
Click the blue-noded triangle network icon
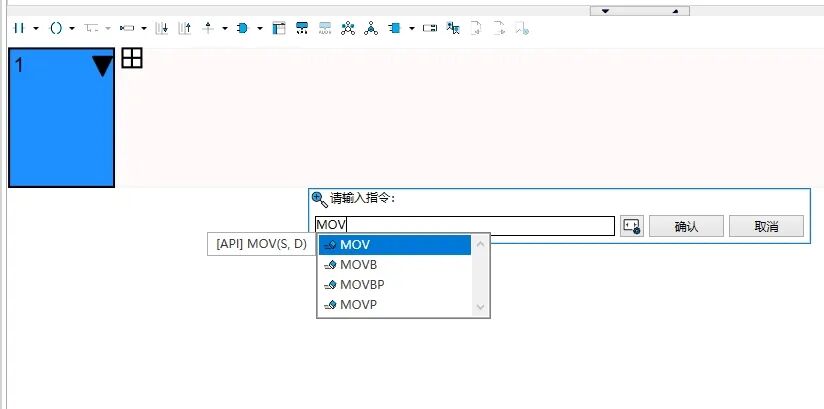click(348, 28)
